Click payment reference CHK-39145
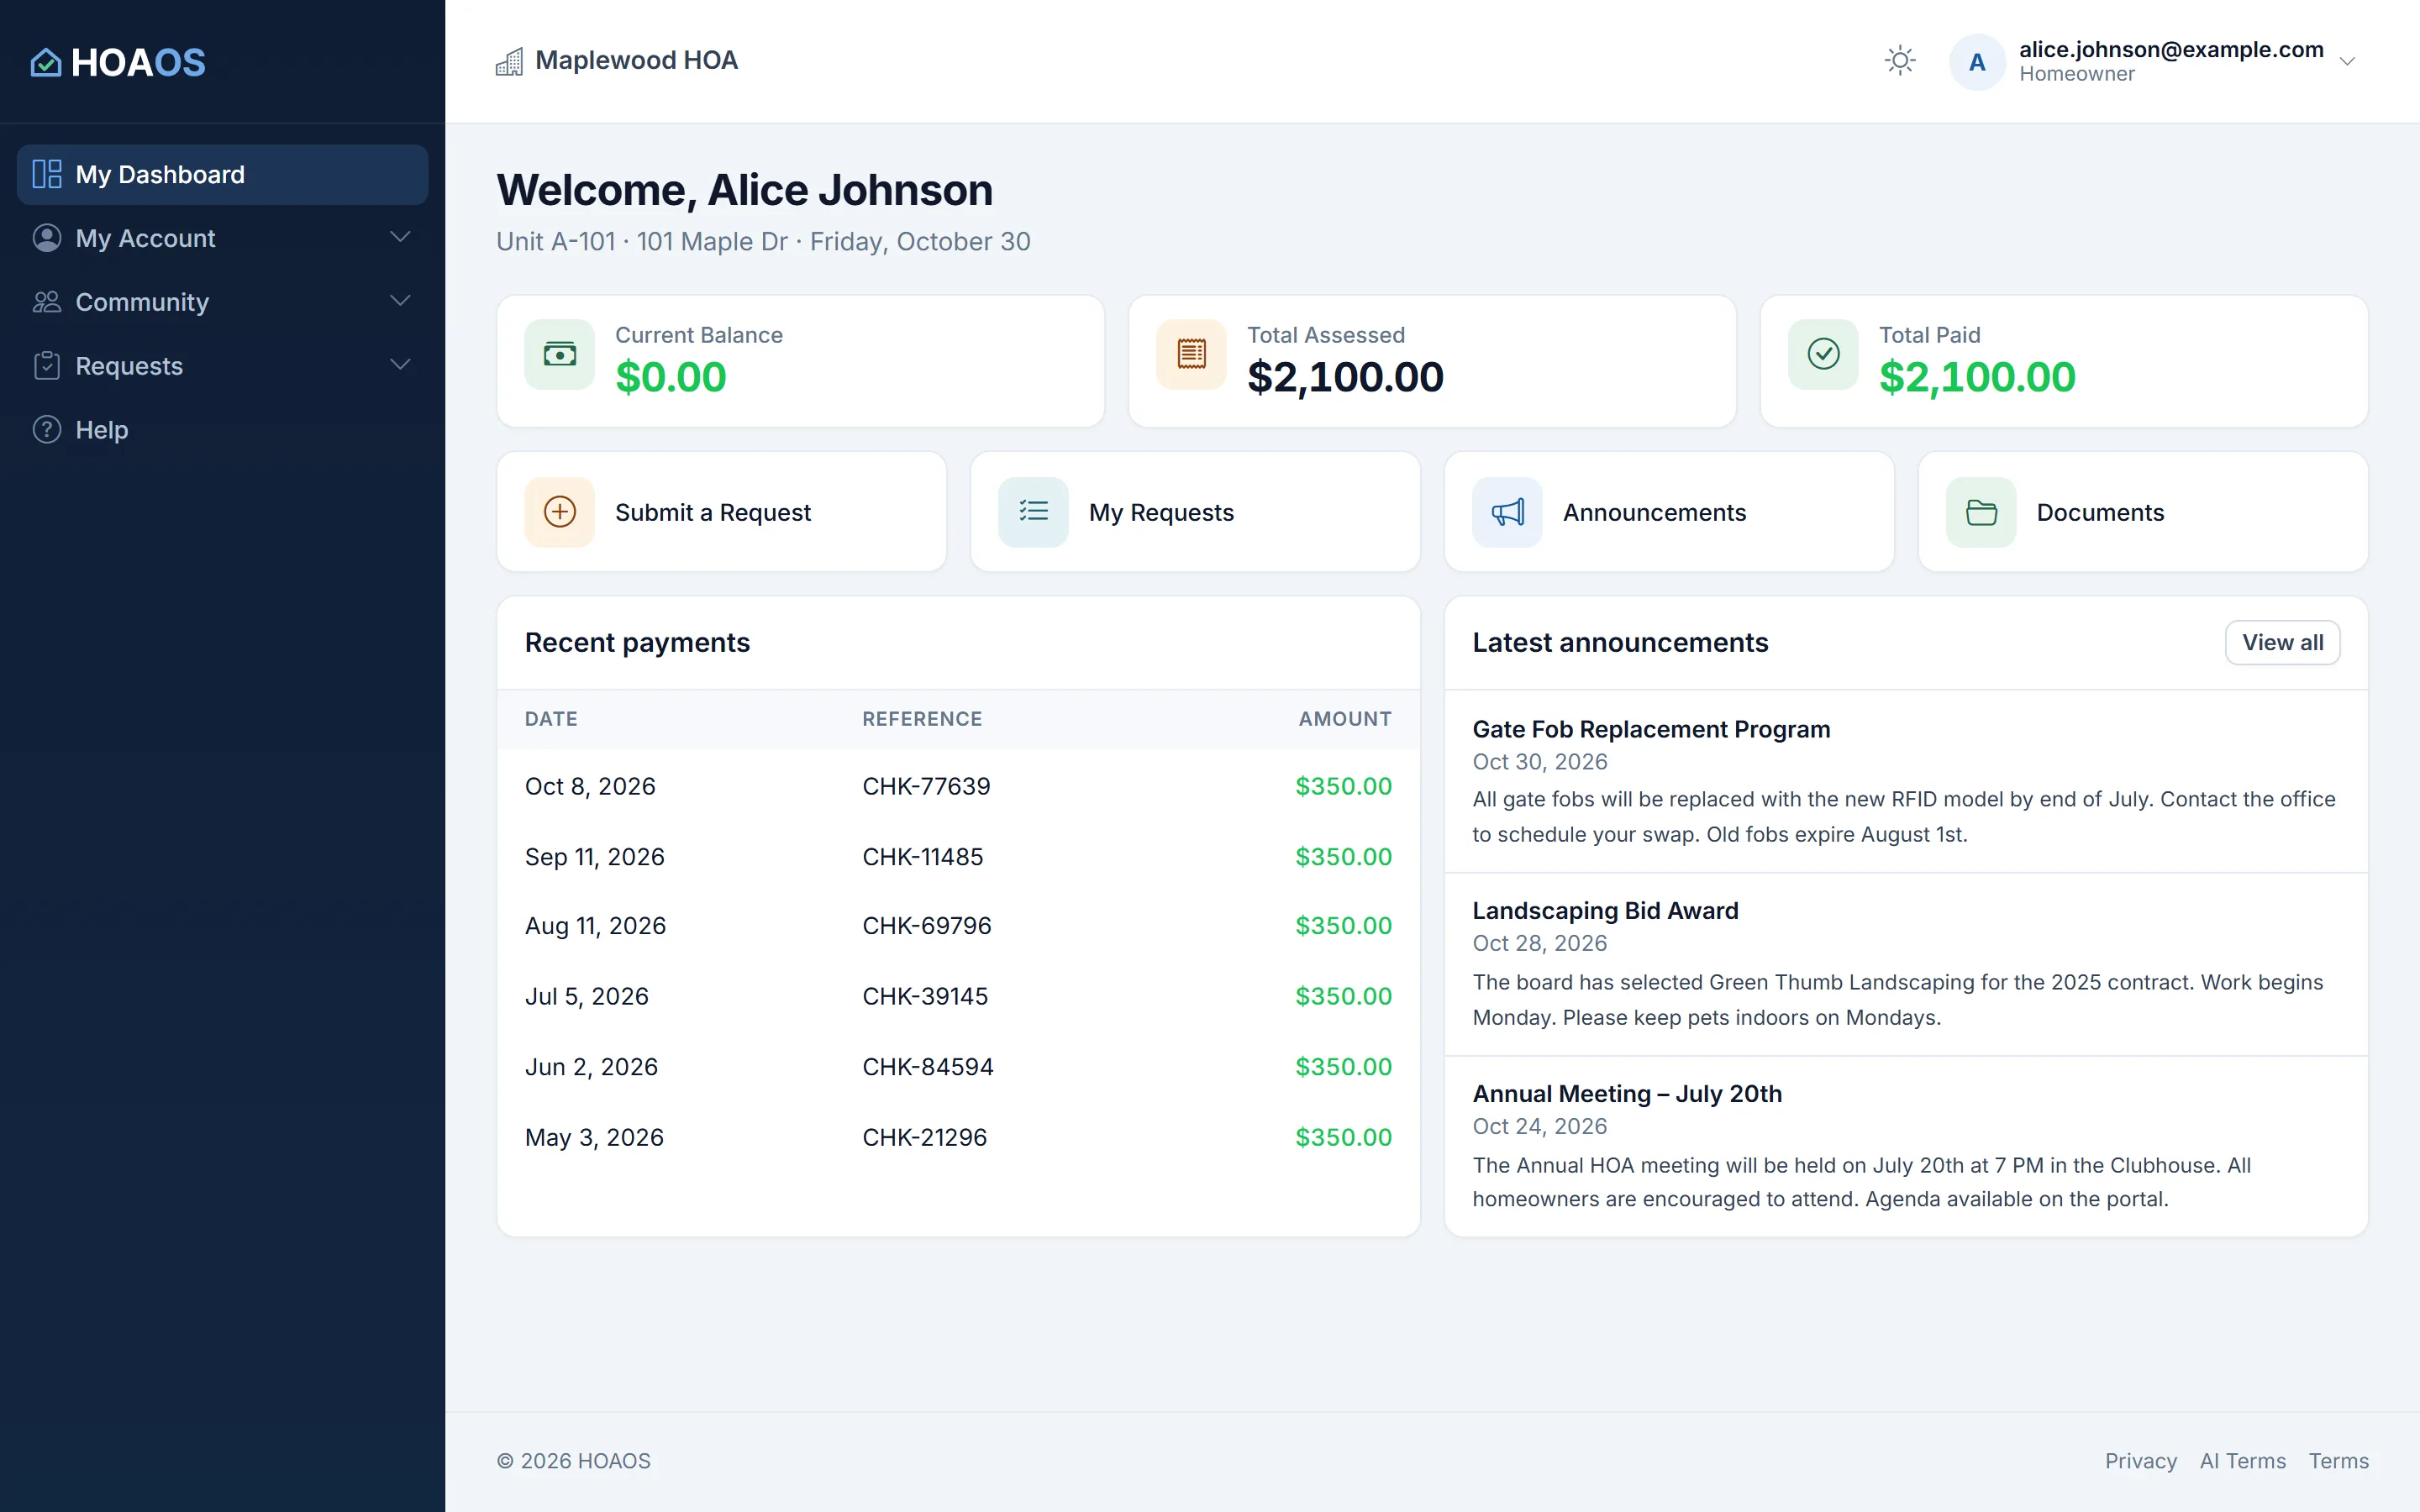2420x1512 pixels. click(x=926, y=997)
